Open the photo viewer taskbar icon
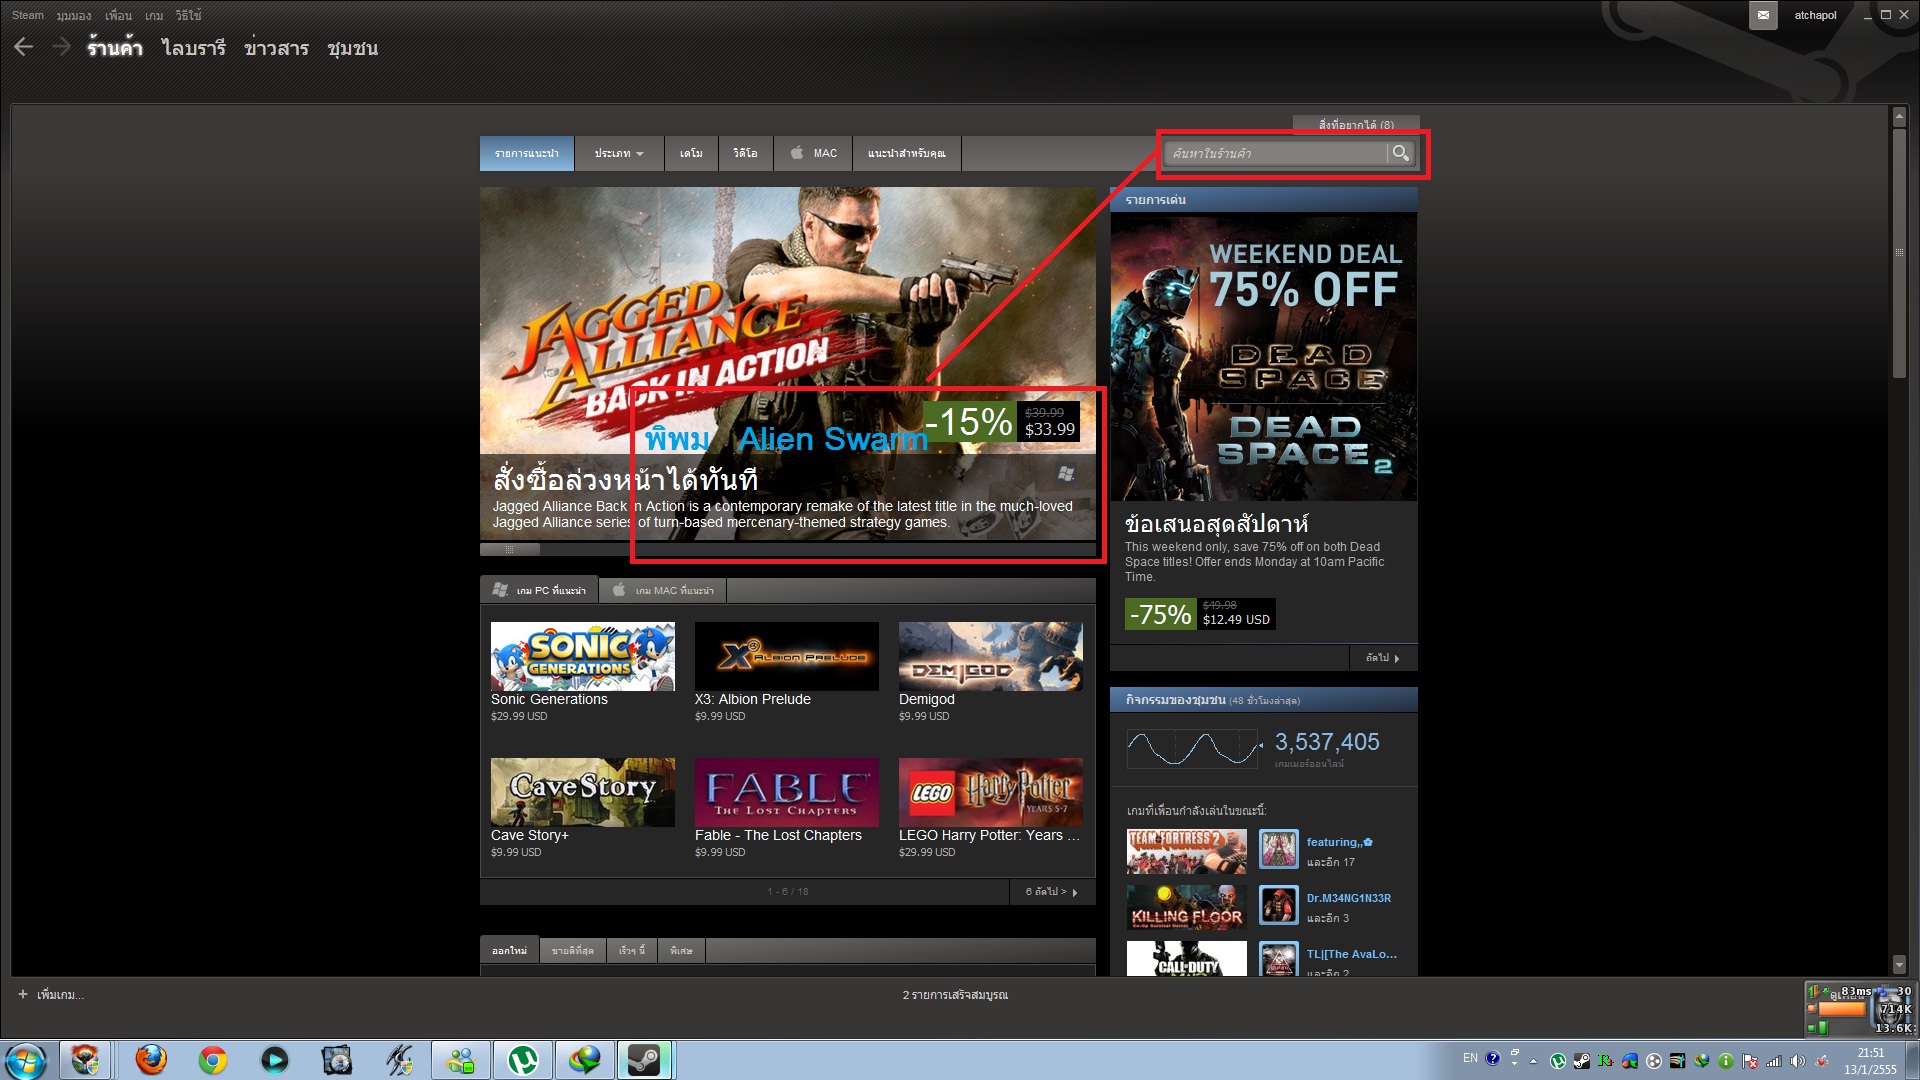 pyautogui.click(x=337, y=1060)
